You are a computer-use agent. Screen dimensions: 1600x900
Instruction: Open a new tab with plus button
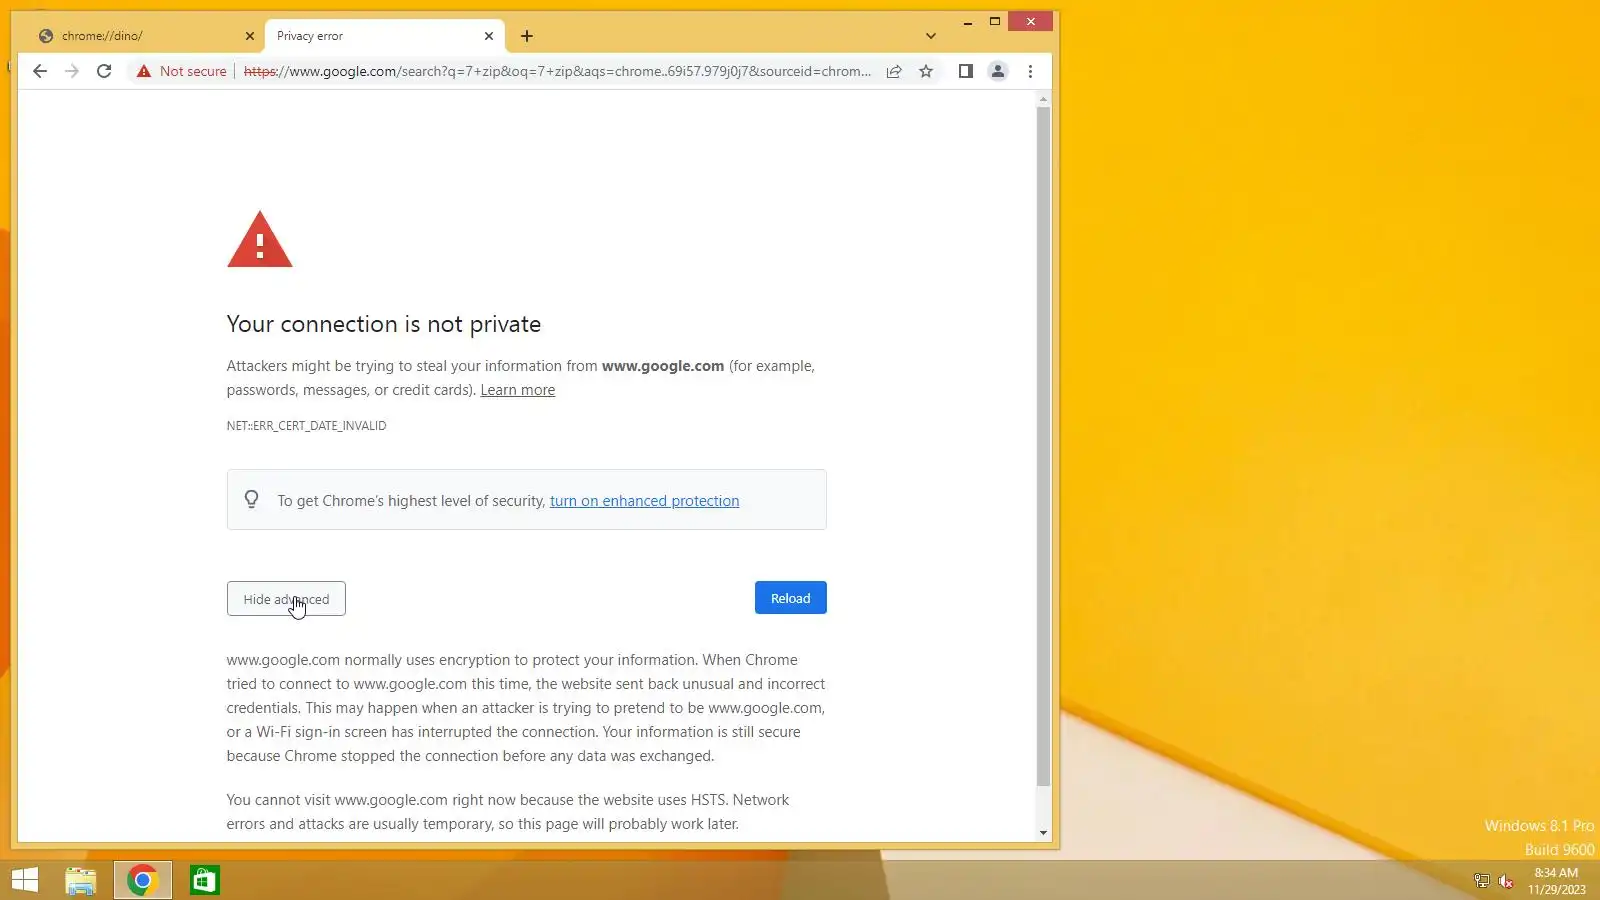(527, 36)
